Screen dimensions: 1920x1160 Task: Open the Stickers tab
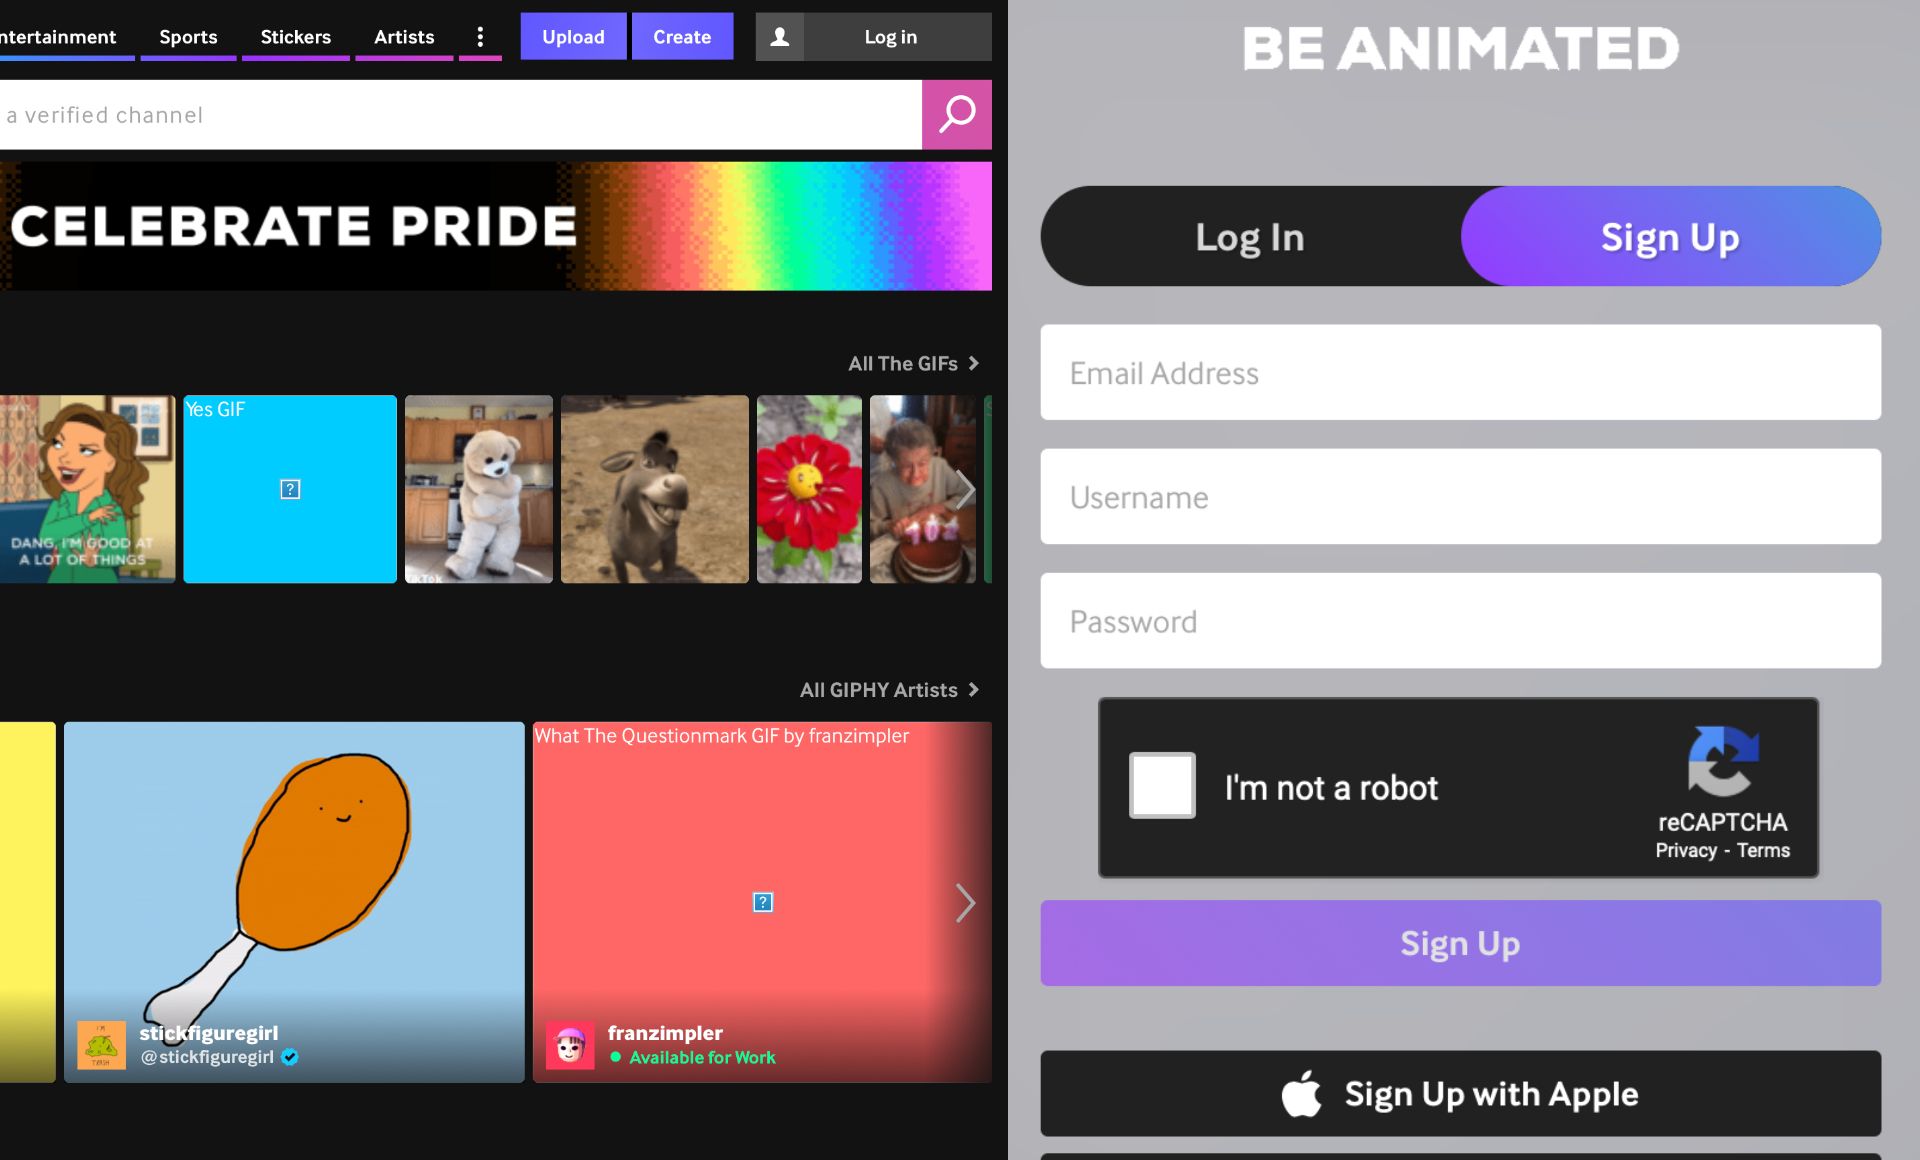click(x=295, y=37)
